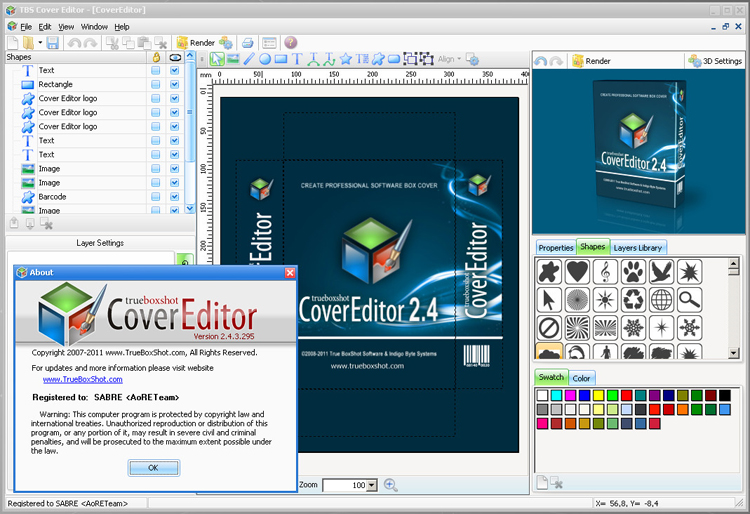Click the zoom in magnifier icon
The width and height of the screenshot is (750, 514).
tap(390, 485)
